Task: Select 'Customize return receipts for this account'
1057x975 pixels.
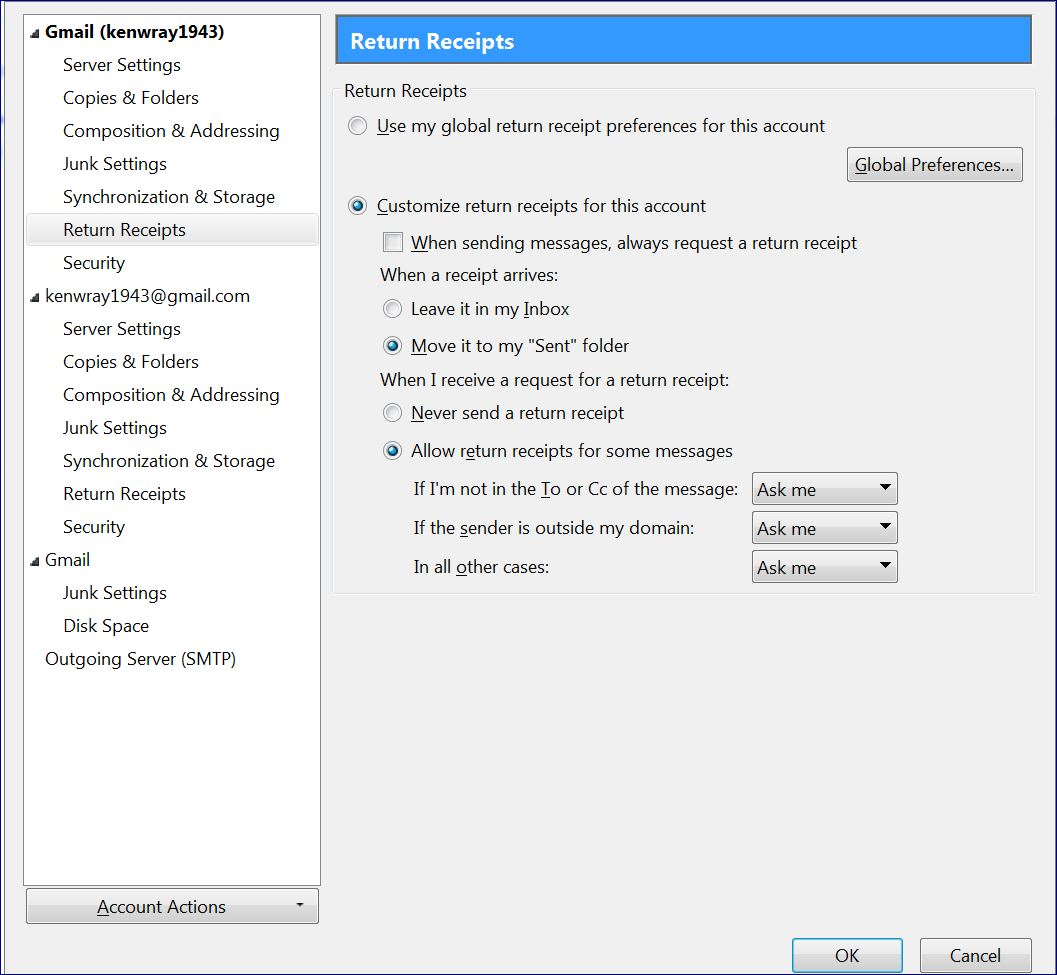Action: point(358,206)
